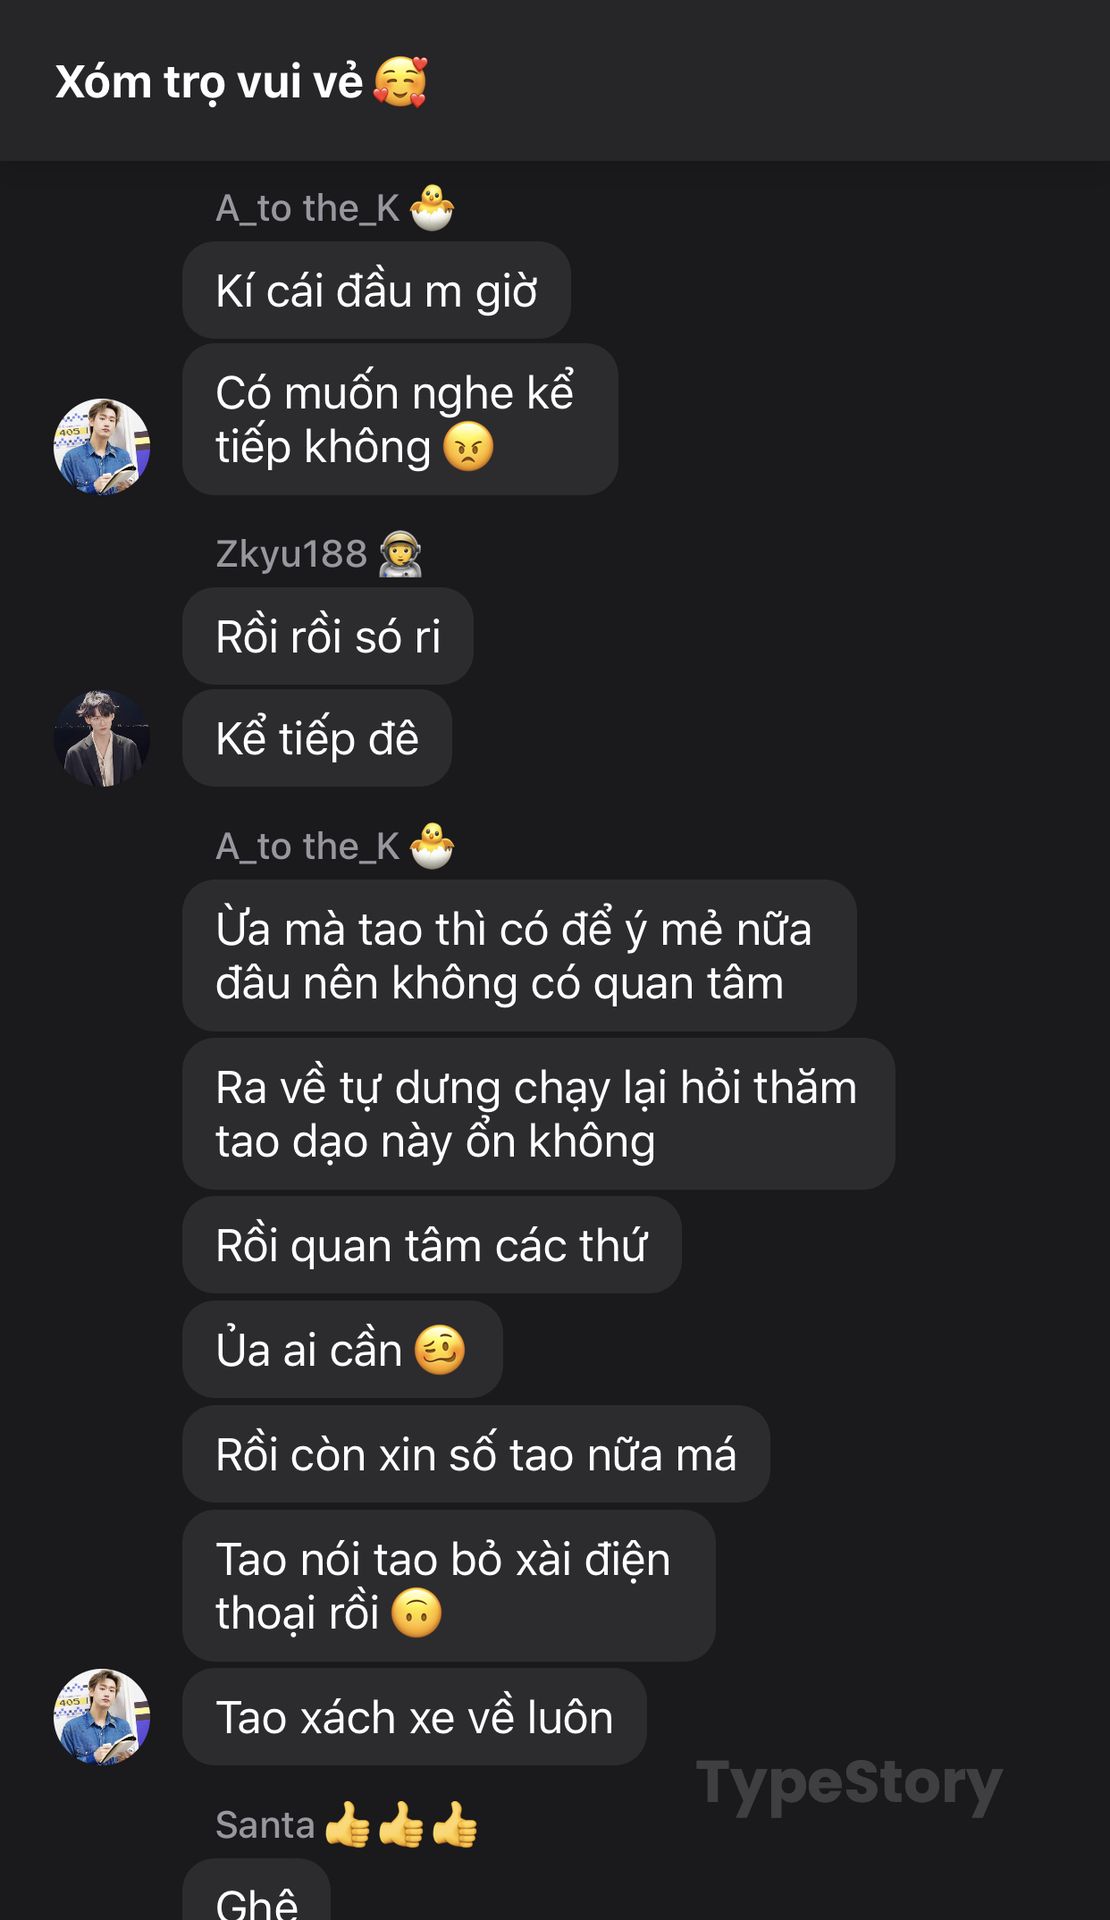Image resolution: width=1110 pixels, height=1920 pixels.
Task: Tap the upside-down face emoji in message
Action: coord(416,1613)
